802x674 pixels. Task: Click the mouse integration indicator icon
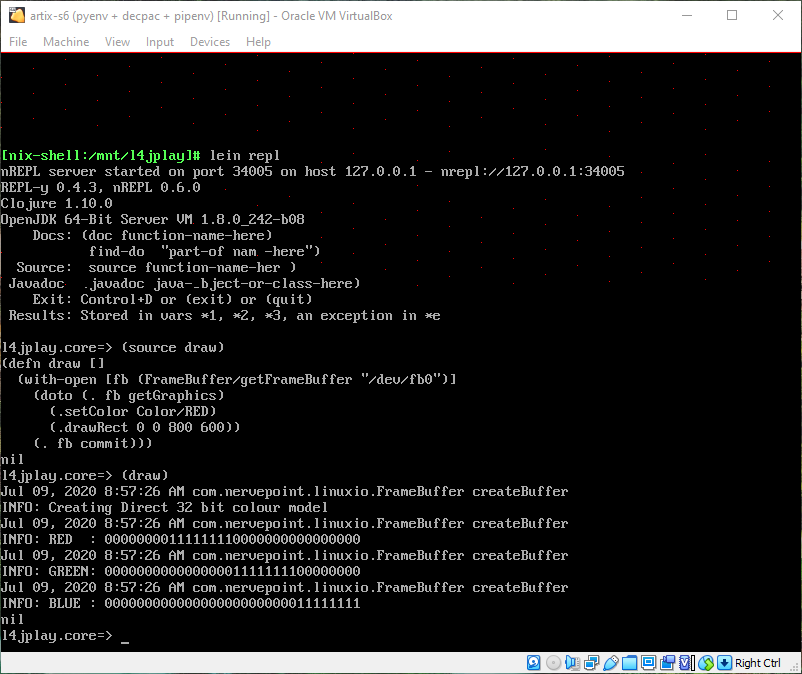pos(706,663)
